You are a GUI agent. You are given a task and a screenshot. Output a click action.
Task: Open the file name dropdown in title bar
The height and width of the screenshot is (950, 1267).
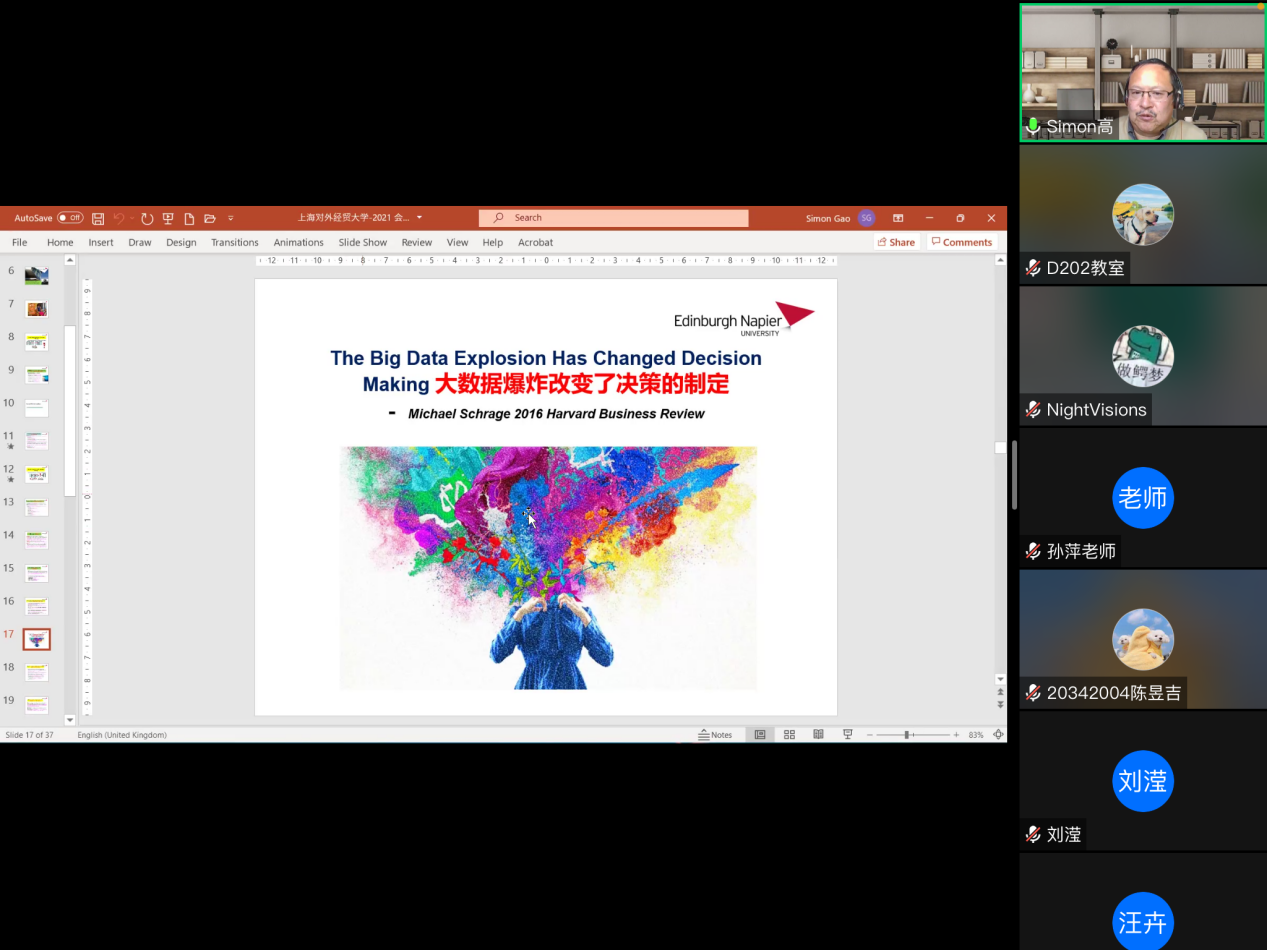(x=419, y=218)
